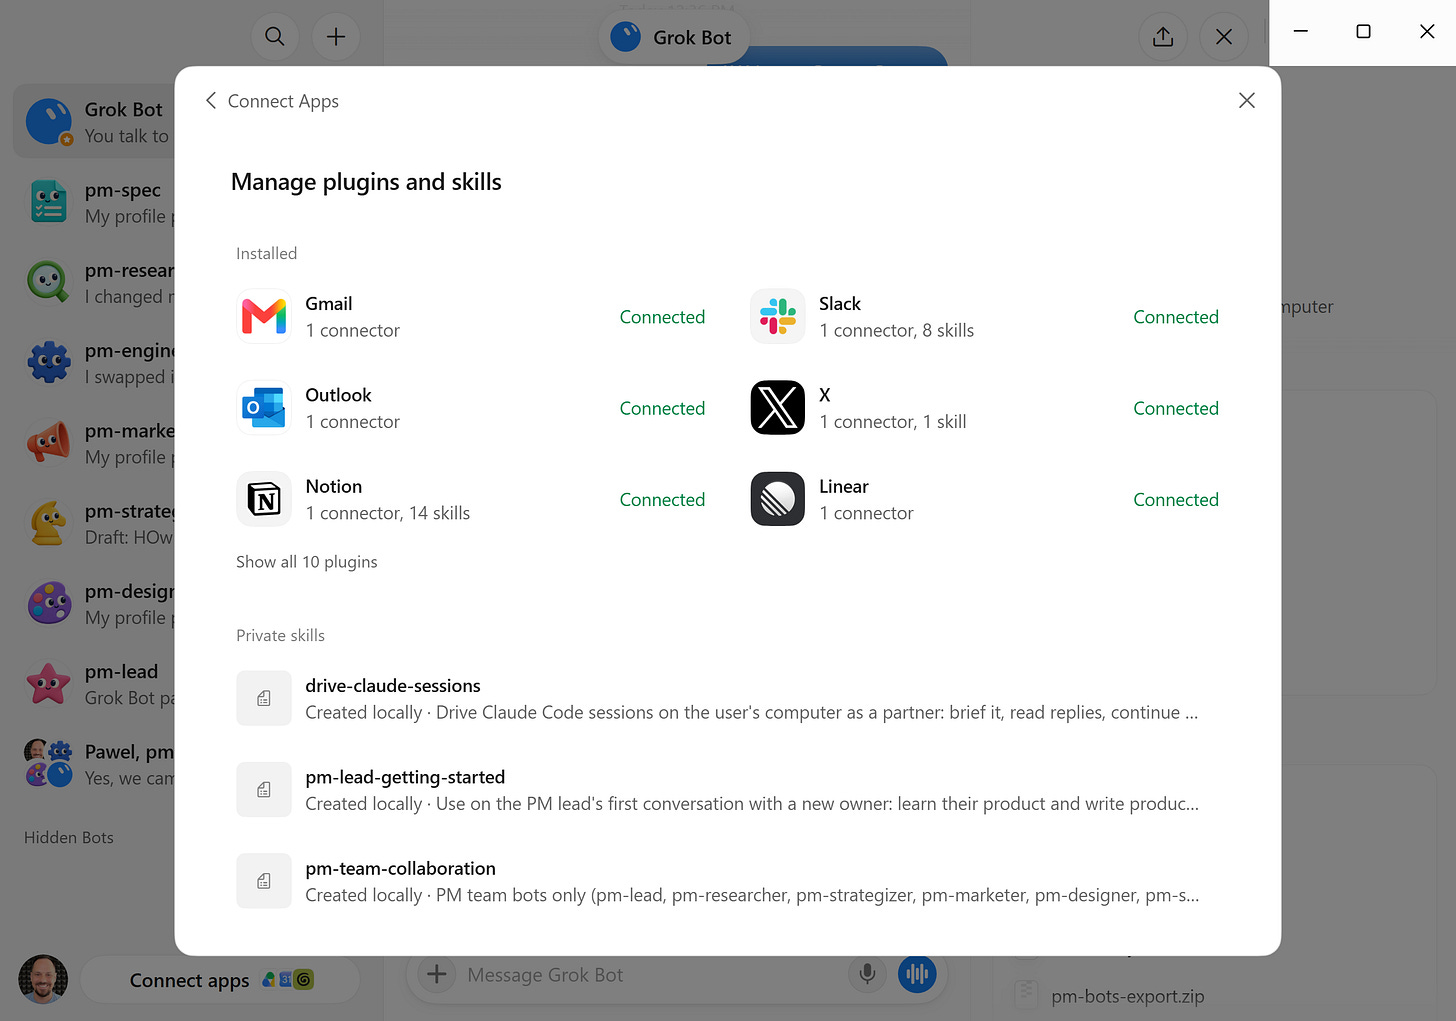Click the share/export icon in header

(x=1163, y=37)
